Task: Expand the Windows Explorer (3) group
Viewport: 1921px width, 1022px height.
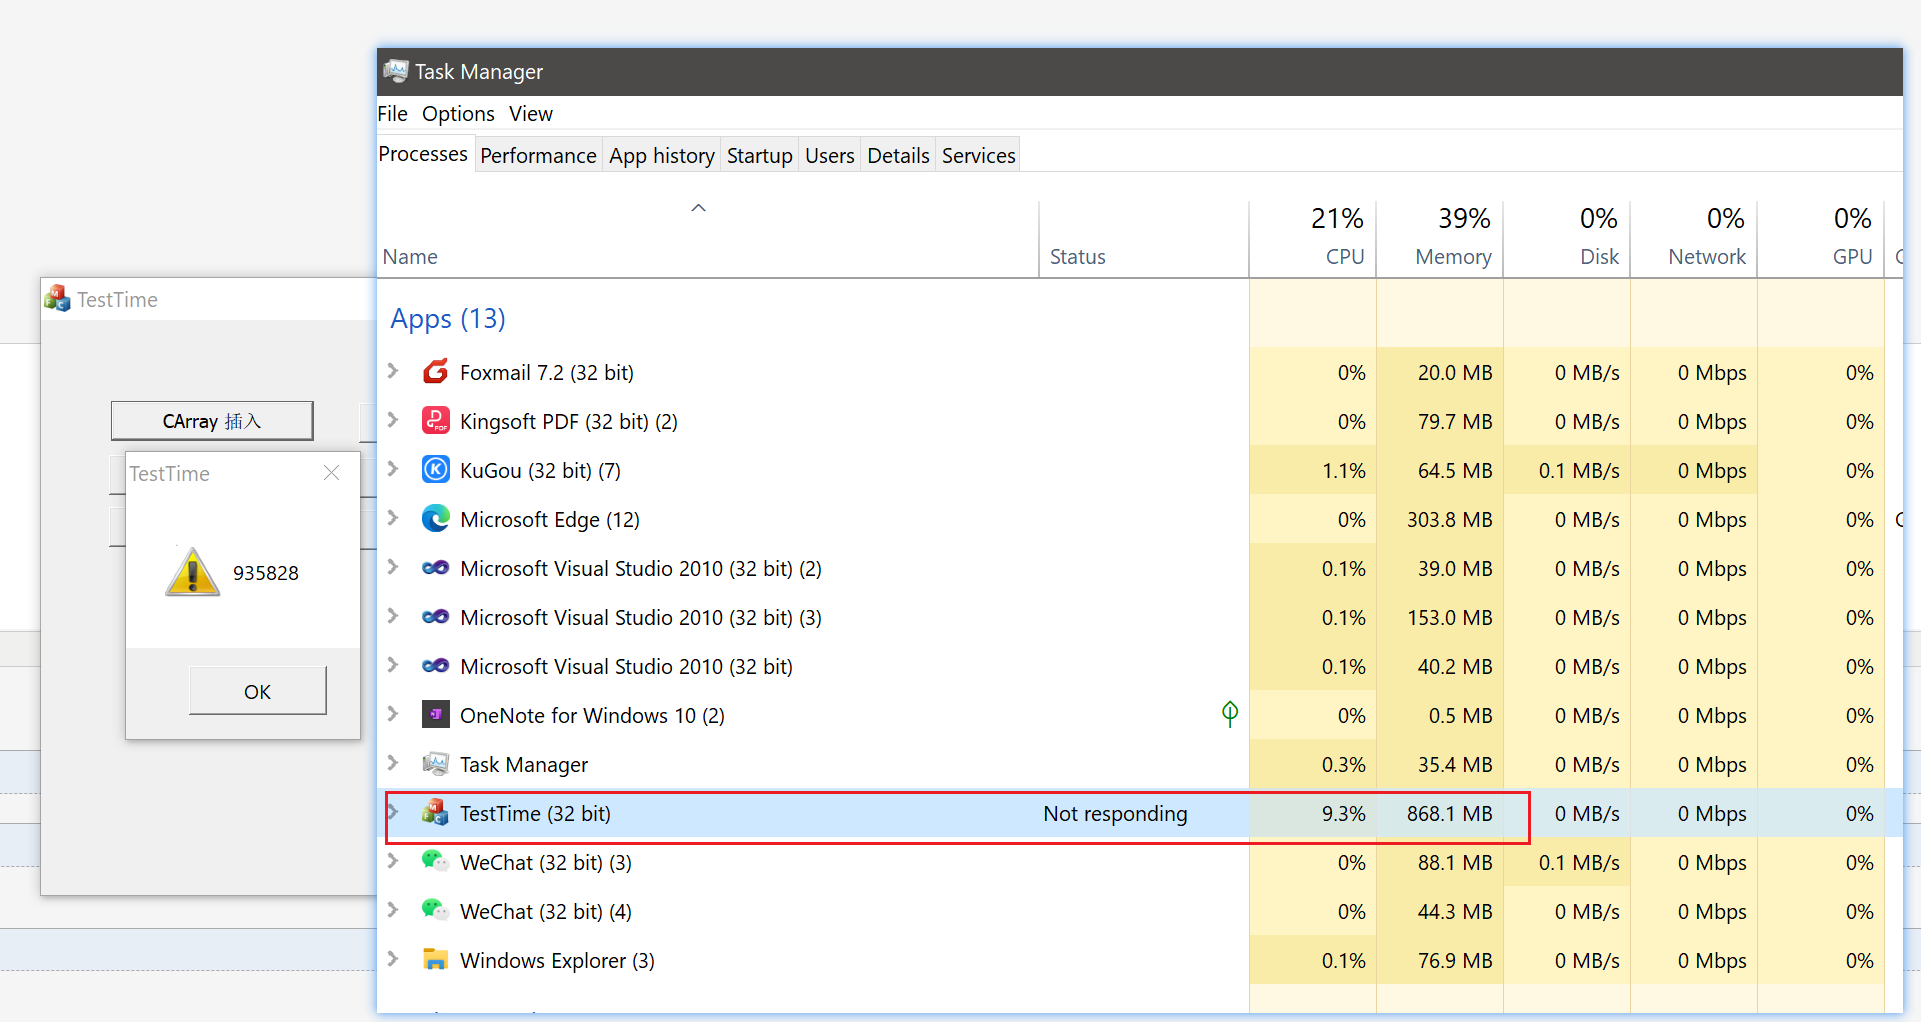Action: pos(393,959)
